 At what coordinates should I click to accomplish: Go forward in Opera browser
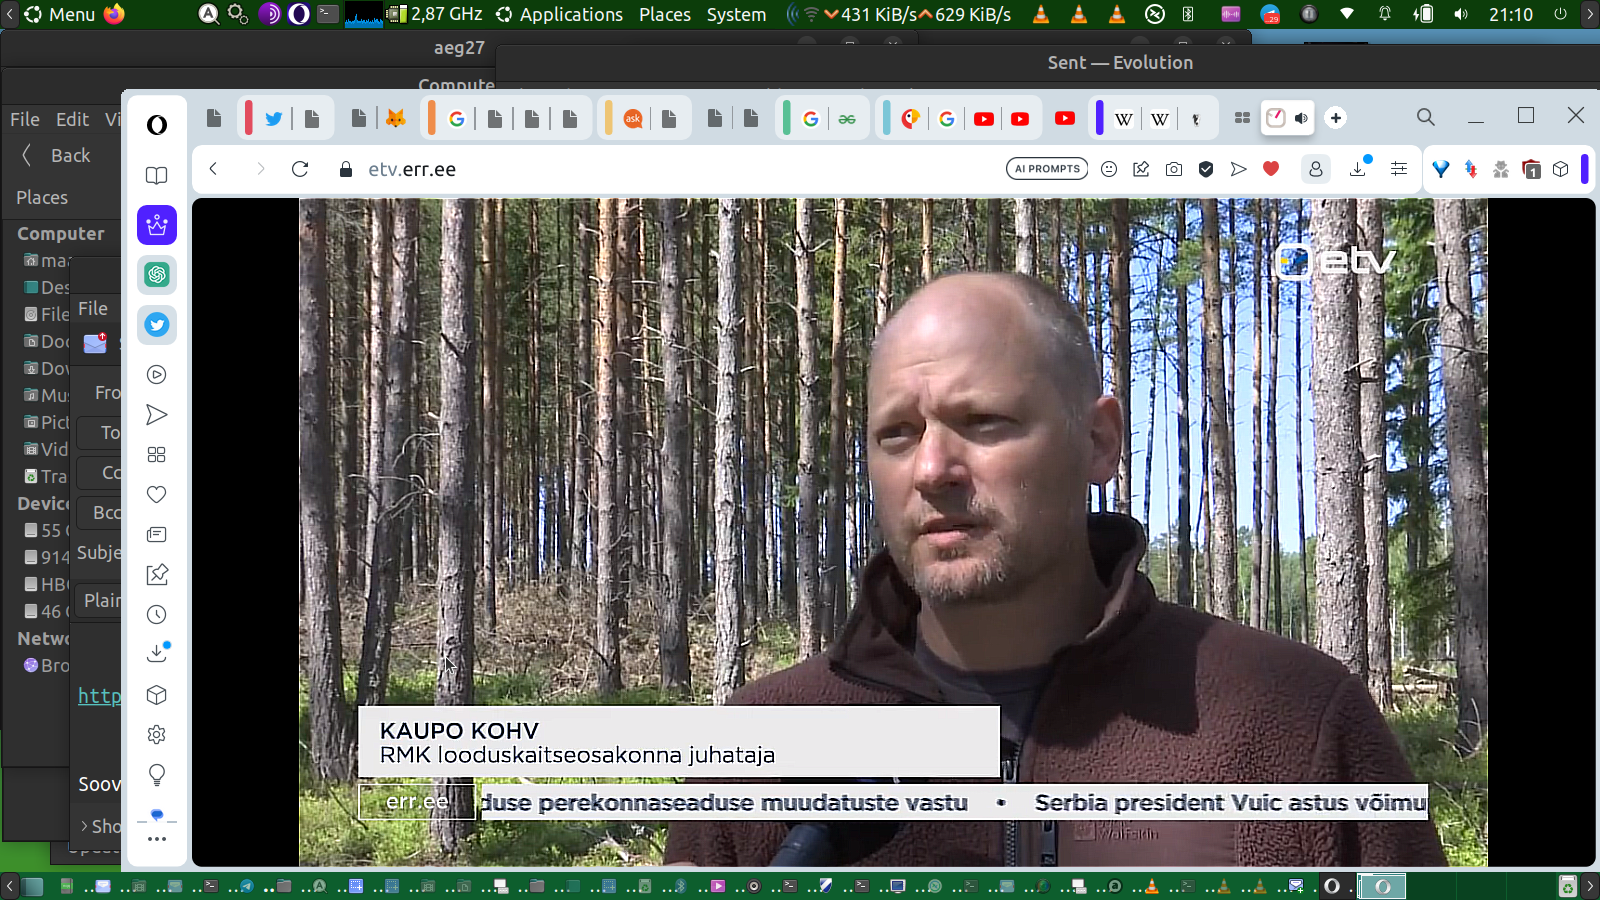coord(260,169)
